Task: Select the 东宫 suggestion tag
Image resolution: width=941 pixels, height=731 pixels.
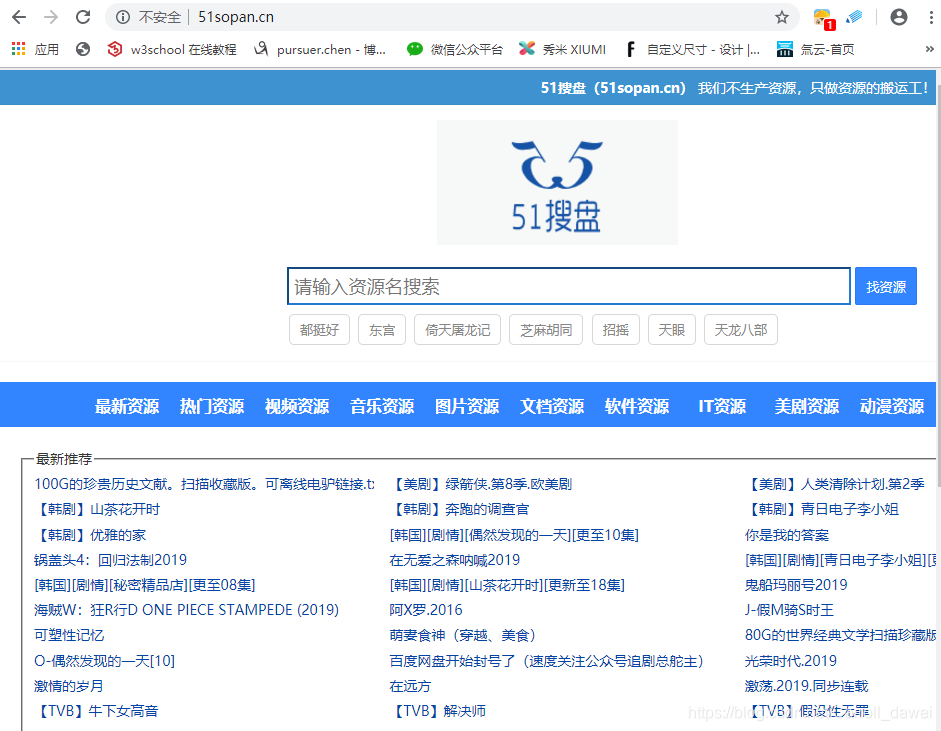Action: 382,329
